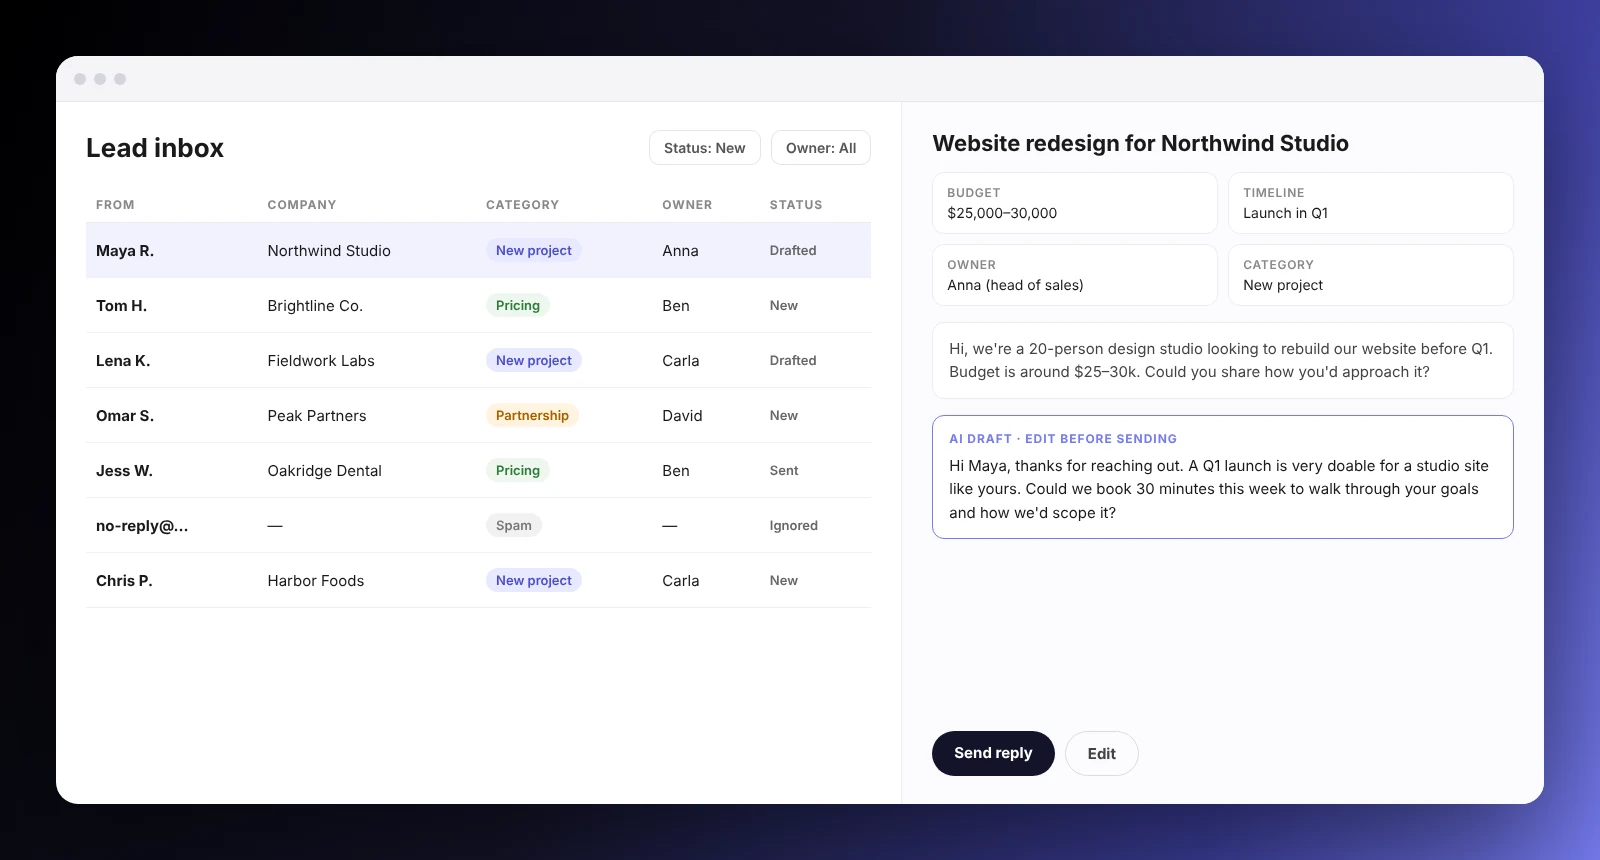Click the Sent status for Jess W.

(784, 471)
